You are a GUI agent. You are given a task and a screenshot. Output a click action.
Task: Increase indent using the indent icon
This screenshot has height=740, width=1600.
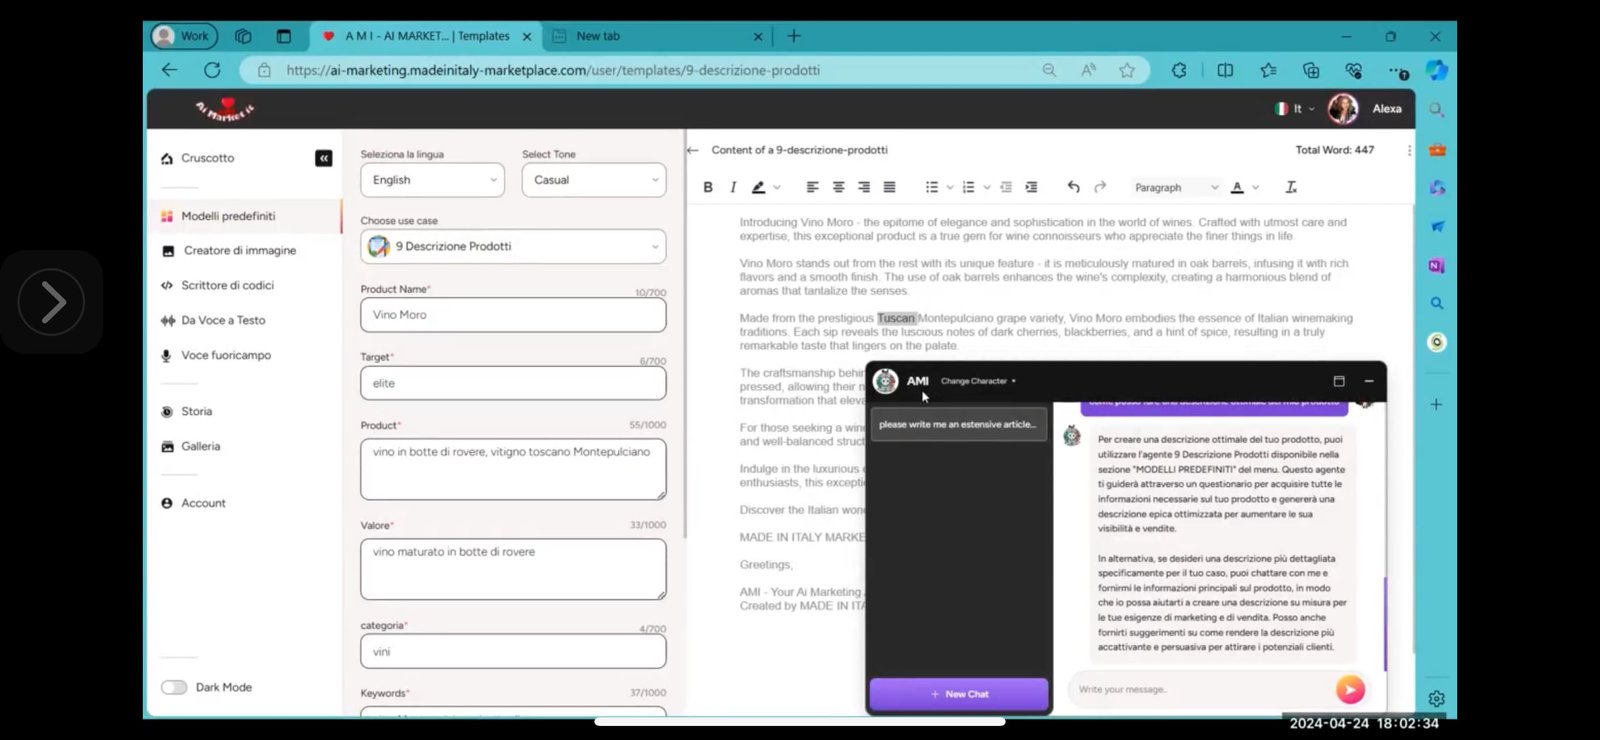point(1031,187)
